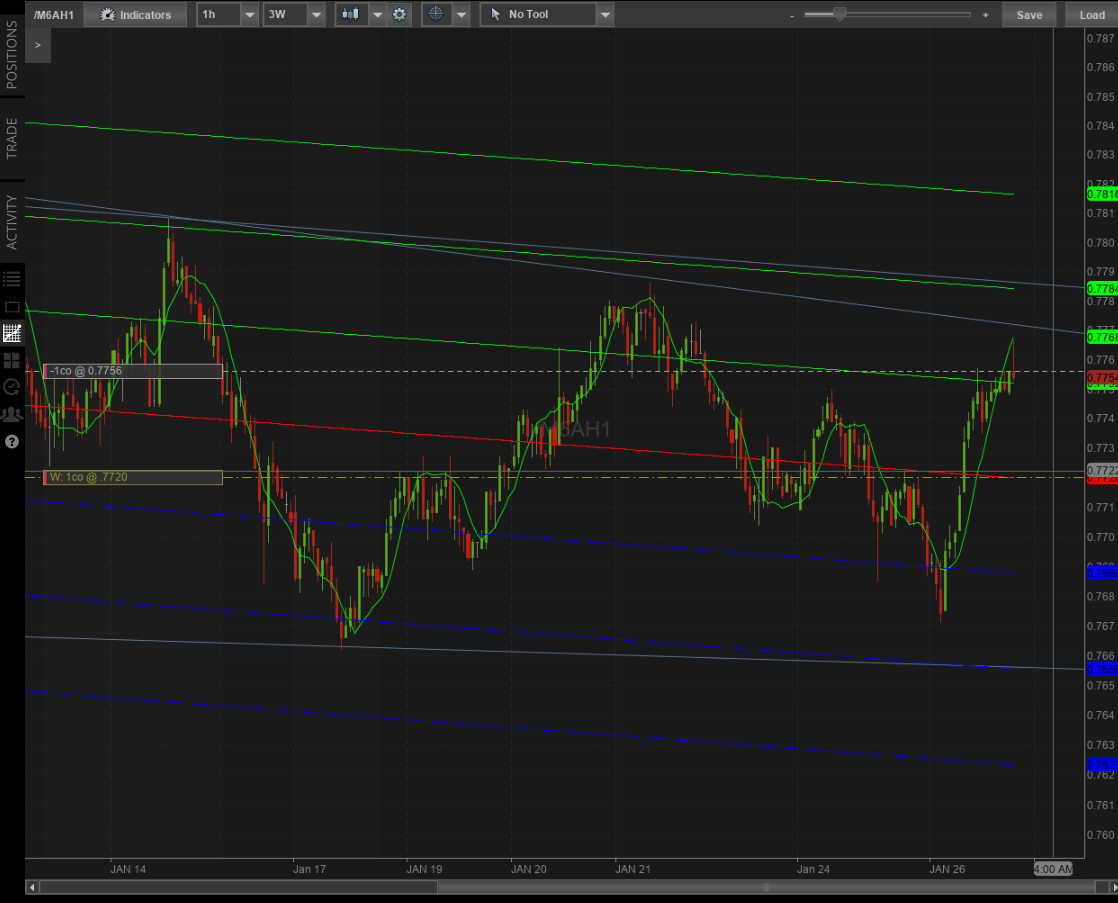Click the 0.760 price axis label
Viewport: 1118px width, 903px height.
[1101, 835]
